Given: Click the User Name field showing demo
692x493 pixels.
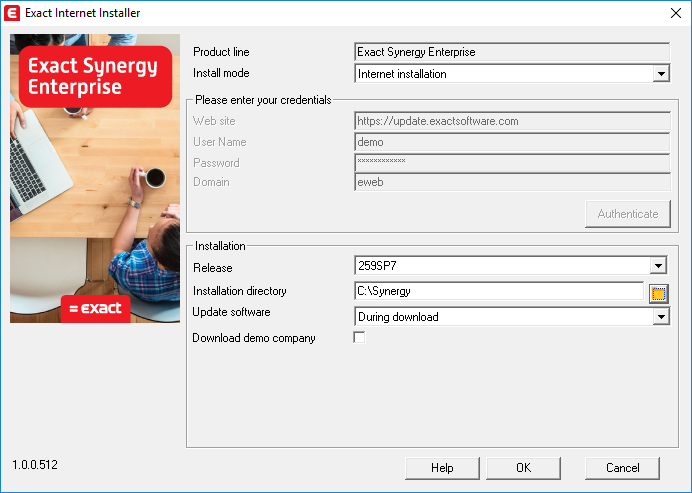Looking at the screenshot, I should 512,142.
